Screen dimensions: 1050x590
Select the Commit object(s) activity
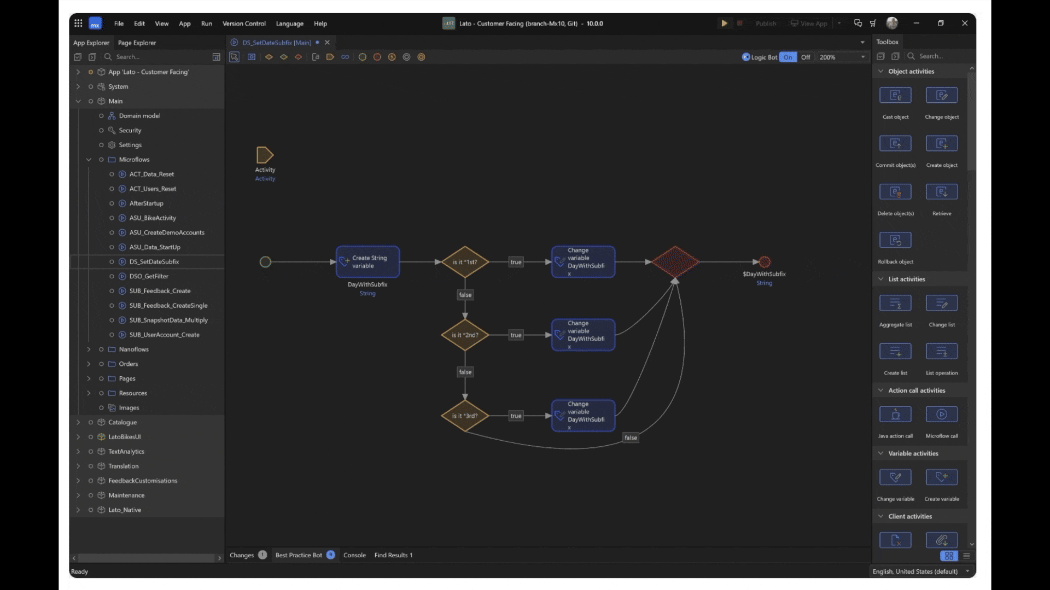pos(895,142)
